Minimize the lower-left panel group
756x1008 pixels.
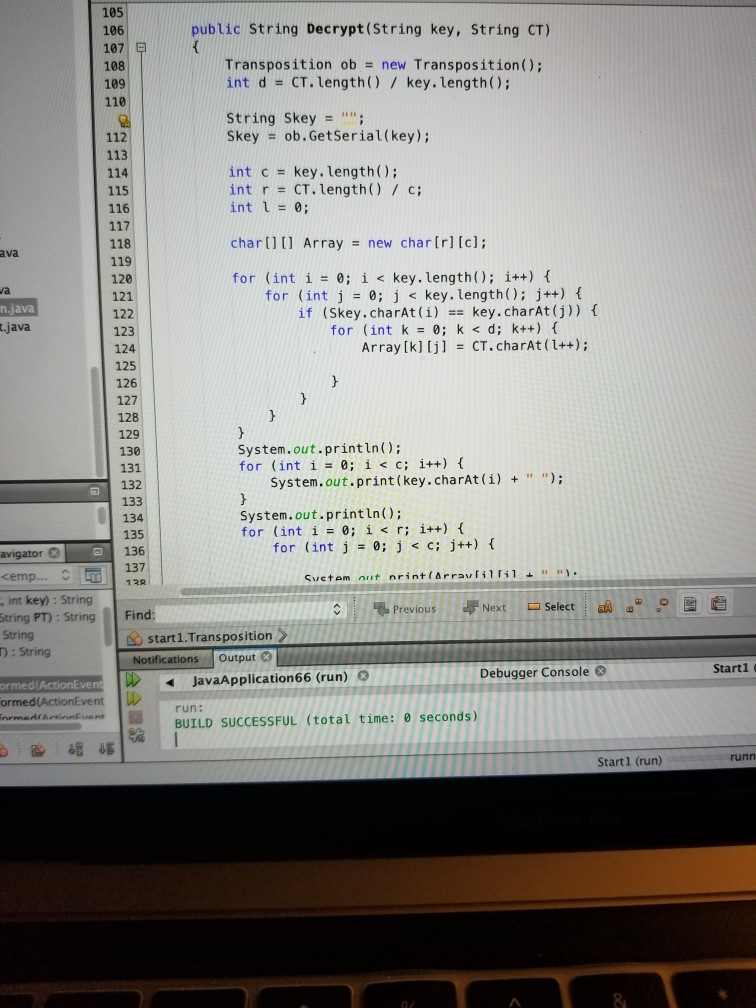(x=94, y=491)
